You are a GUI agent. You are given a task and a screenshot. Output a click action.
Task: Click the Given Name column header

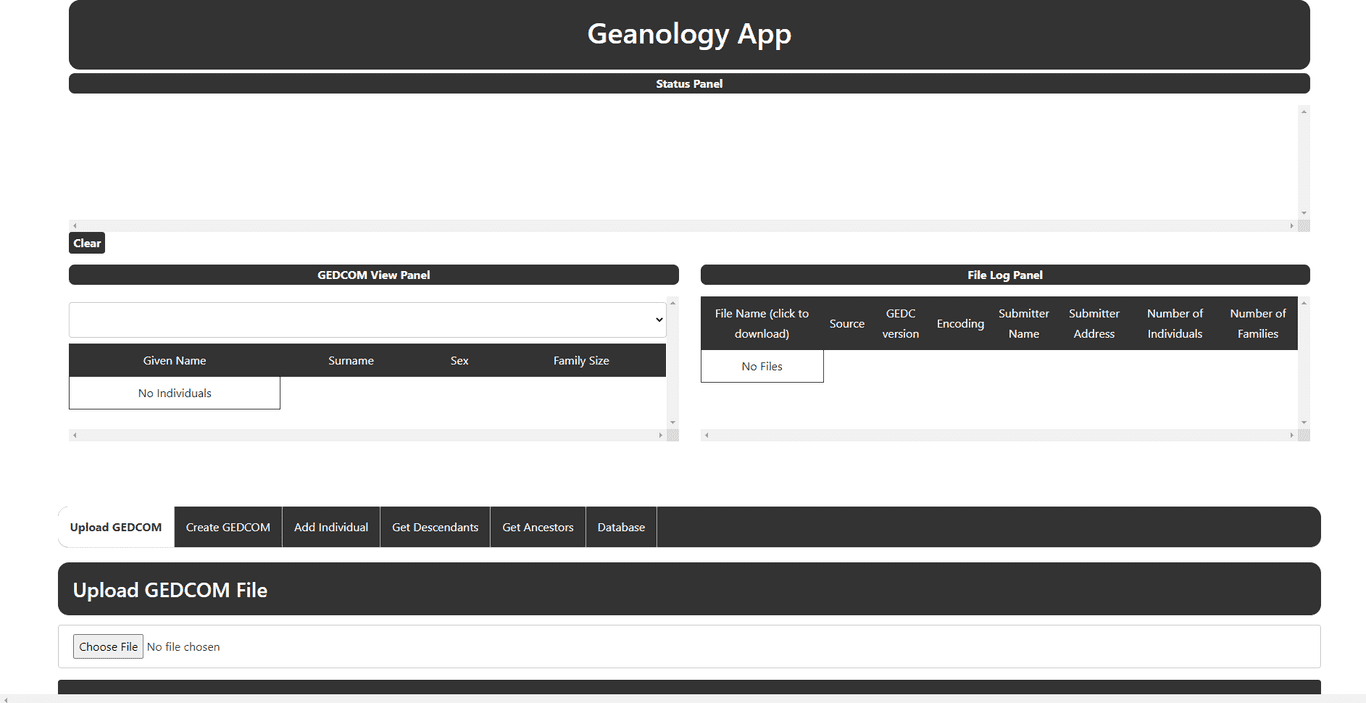point(175,360)
